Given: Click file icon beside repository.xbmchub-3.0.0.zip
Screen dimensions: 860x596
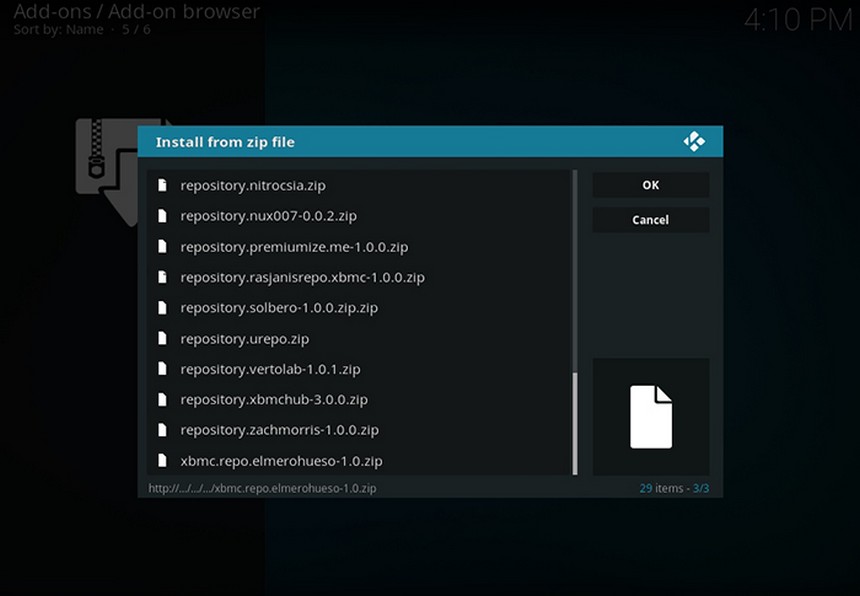Looking at the screenshot, I should (x=162, y=399).
